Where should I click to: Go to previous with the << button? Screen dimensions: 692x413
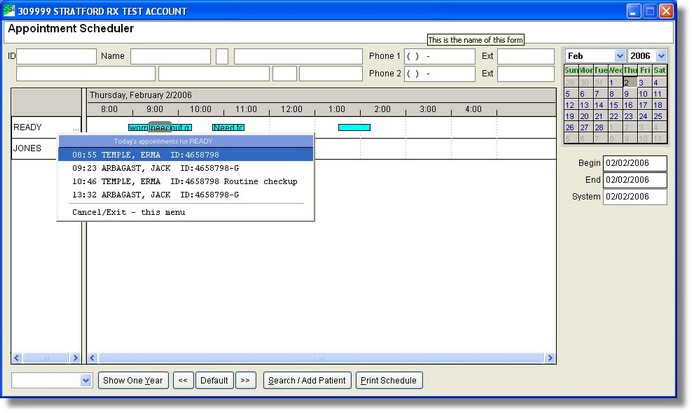(x=183, y=380)
